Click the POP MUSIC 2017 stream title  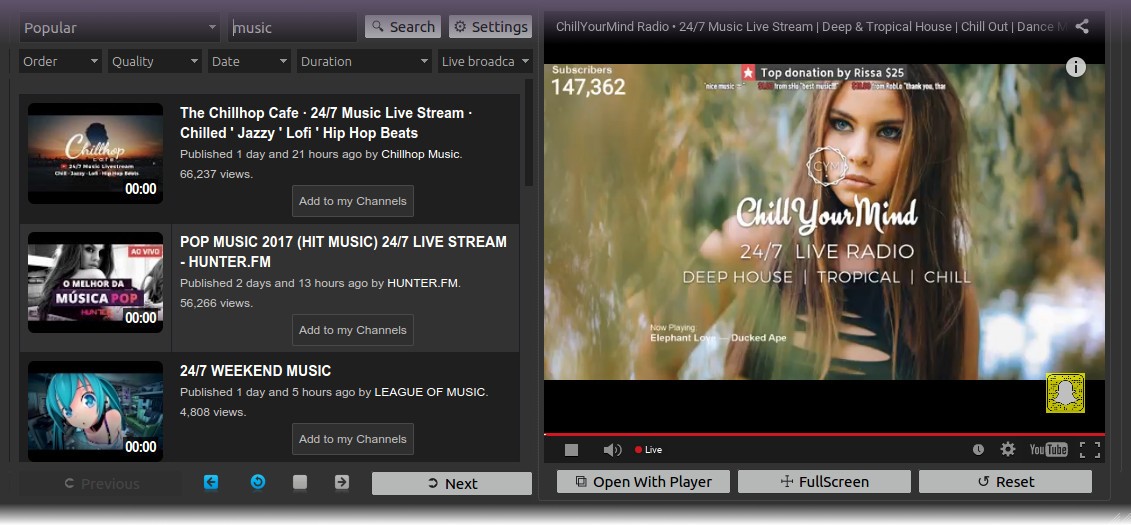[343, 252]
